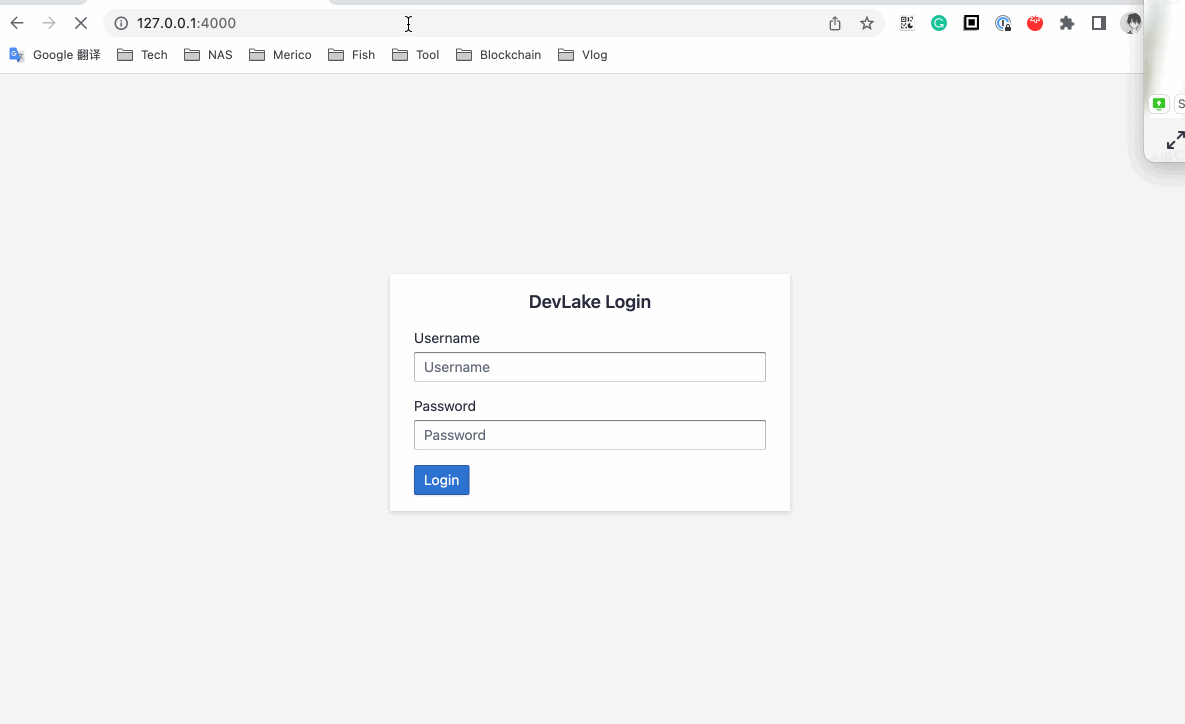Open the blue clock-lock extension icon
1185x724 pixels.
pos(1003,23)
